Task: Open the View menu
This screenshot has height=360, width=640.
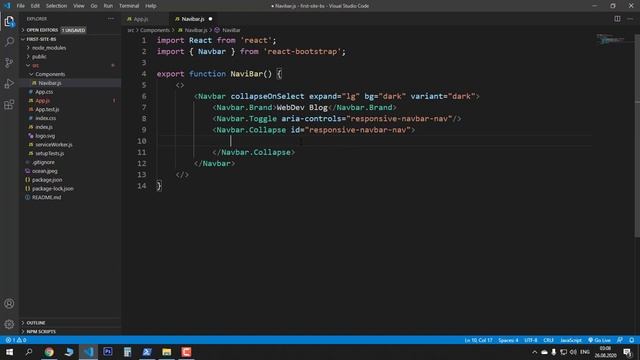Action: pyautogui.click(x=78, y=6)
